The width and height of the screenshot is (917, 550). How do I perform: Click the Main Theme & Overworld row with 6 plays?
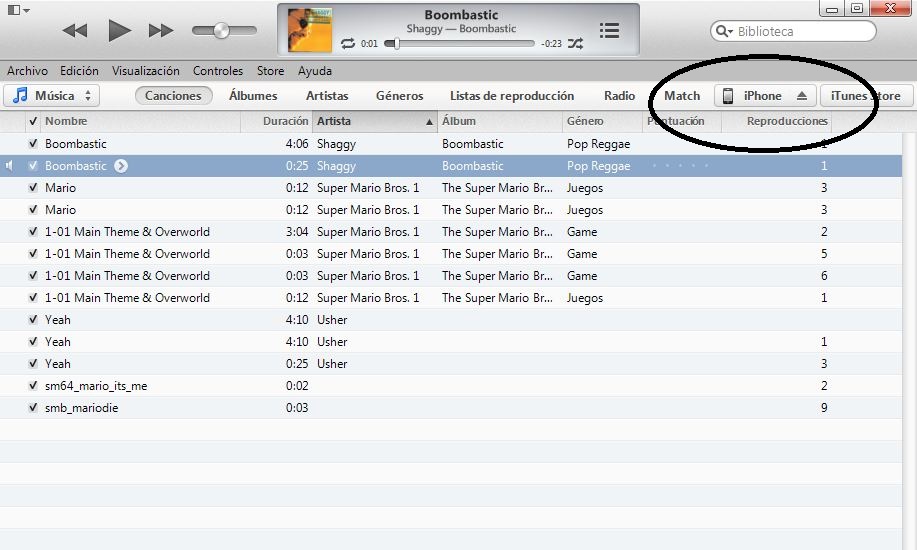tap(450, 276)
